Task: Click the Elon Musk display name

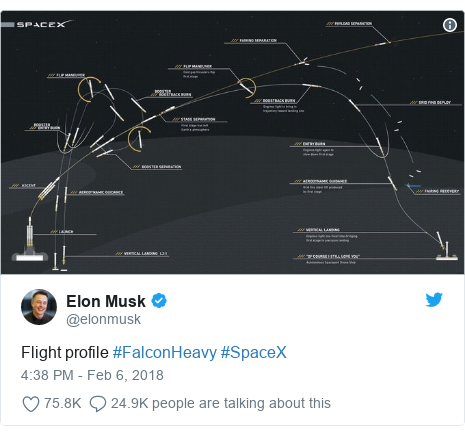Action: point(106,301)
